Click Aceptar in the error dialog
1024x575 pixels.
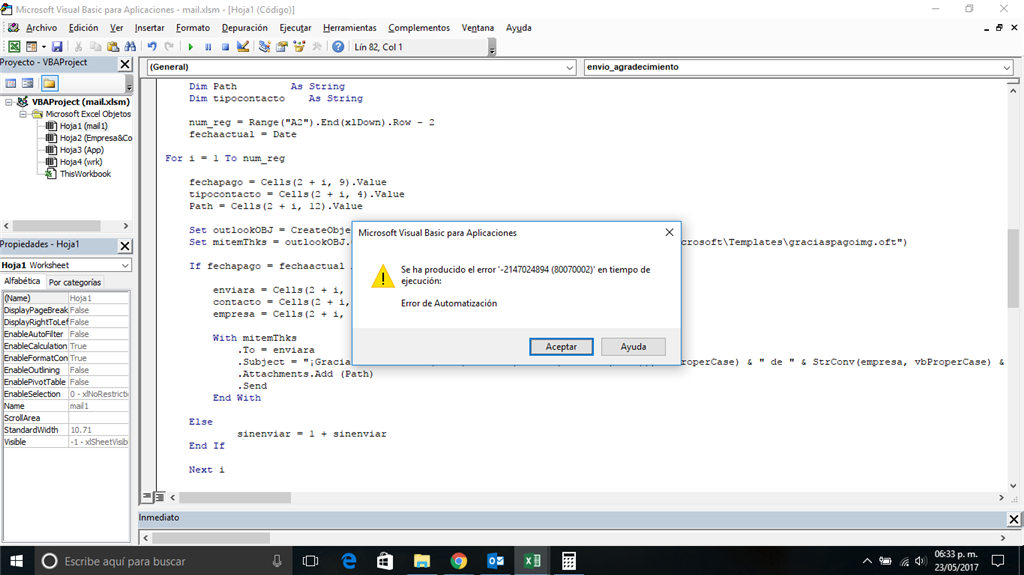[x=561, y=347]
